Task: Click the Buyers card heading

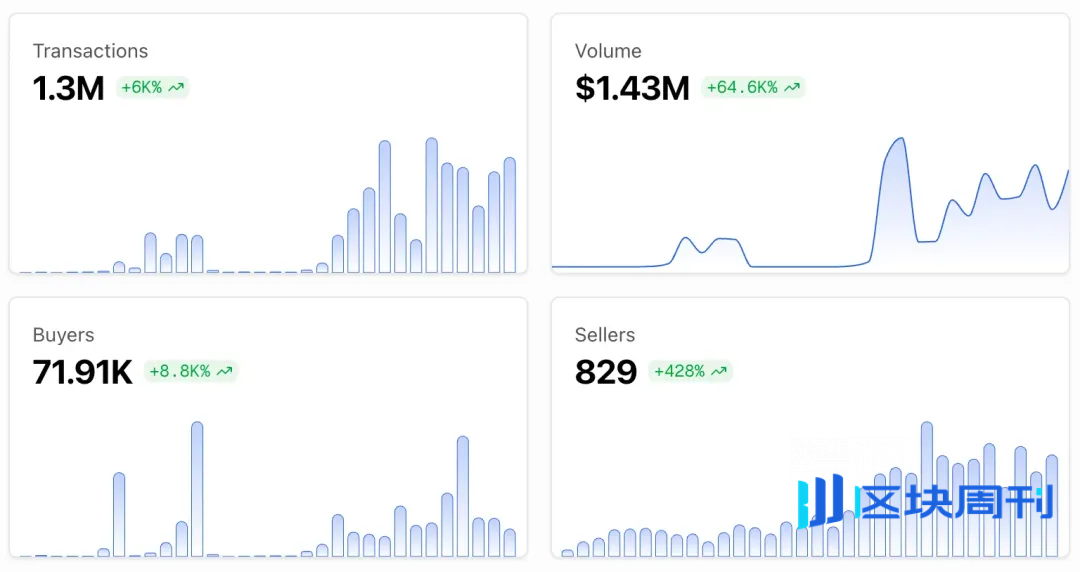Action: click(64, 335)
